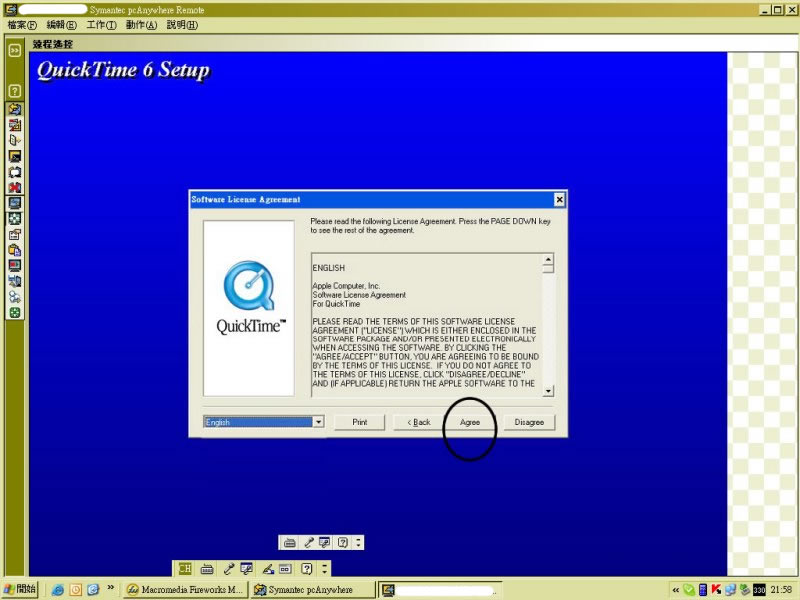Click the blue circles icon in the sidebar

(15, 297)
